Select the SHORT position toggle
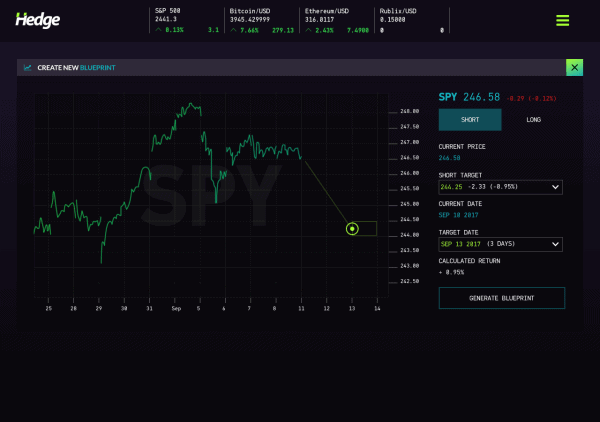The height and width of the screenshot is (422, 600). point(470,120)
